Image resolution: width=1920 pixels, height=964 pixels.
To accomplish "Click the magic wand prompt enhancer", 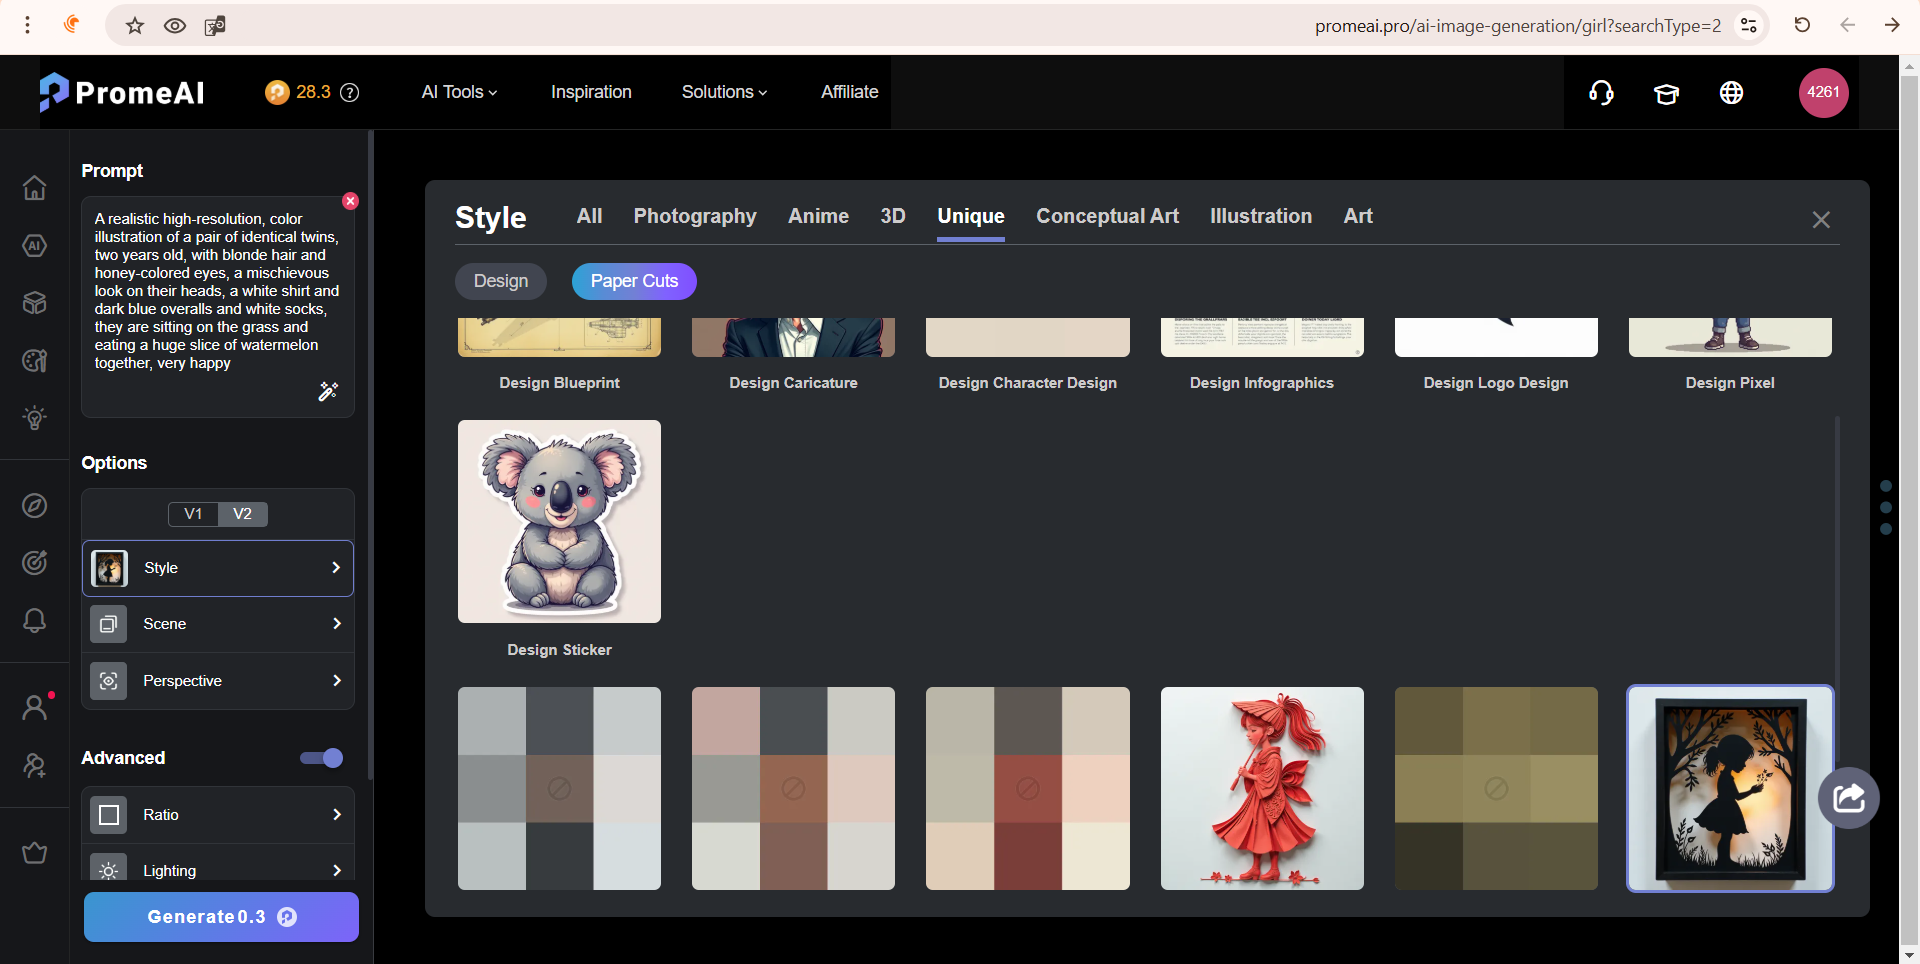I will click(x=328, y=391).
